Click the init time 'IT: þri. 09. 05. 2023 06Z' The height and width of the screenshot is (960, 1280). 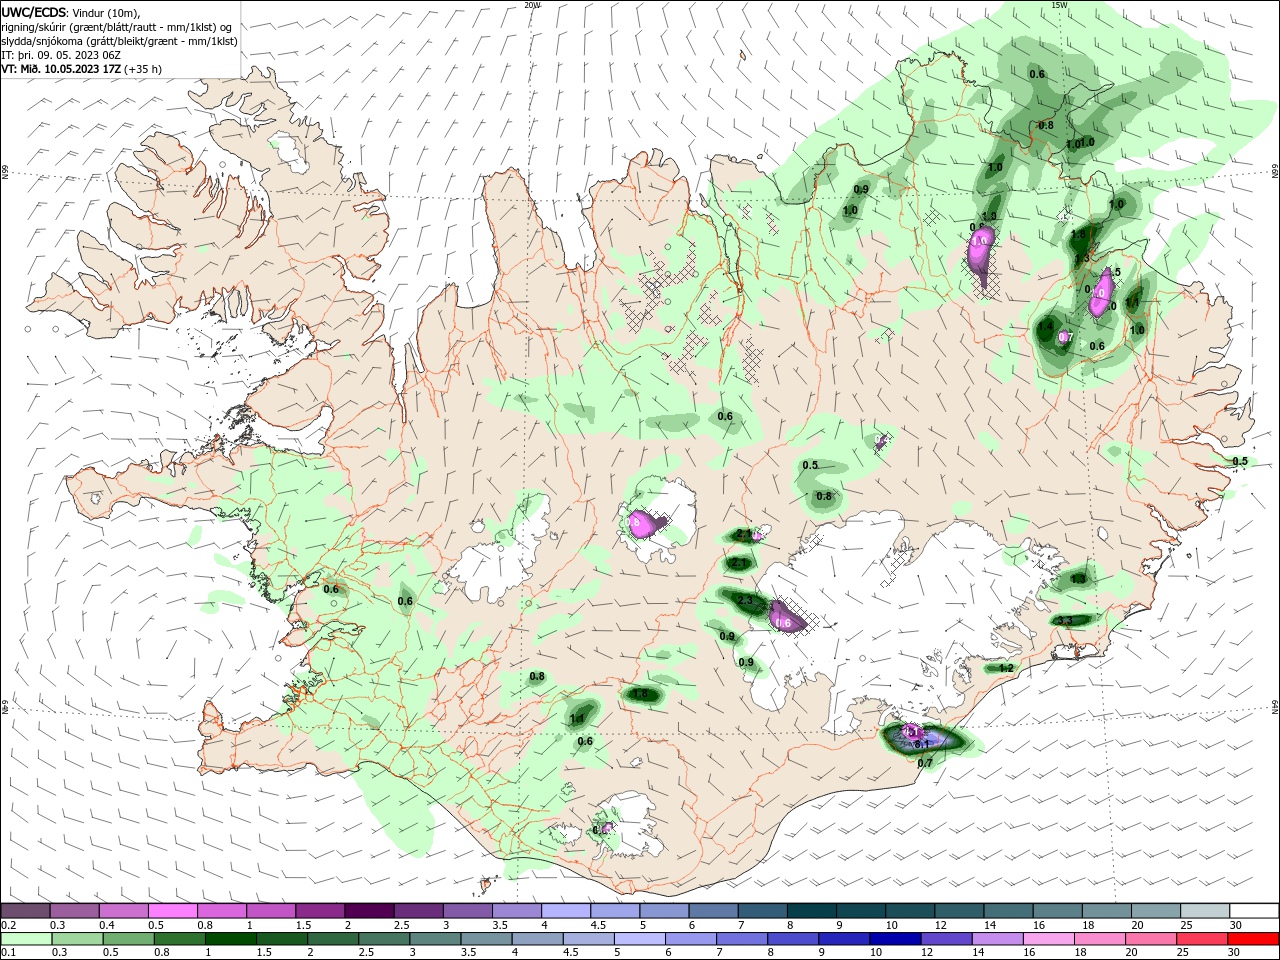(x=61, y=55)
